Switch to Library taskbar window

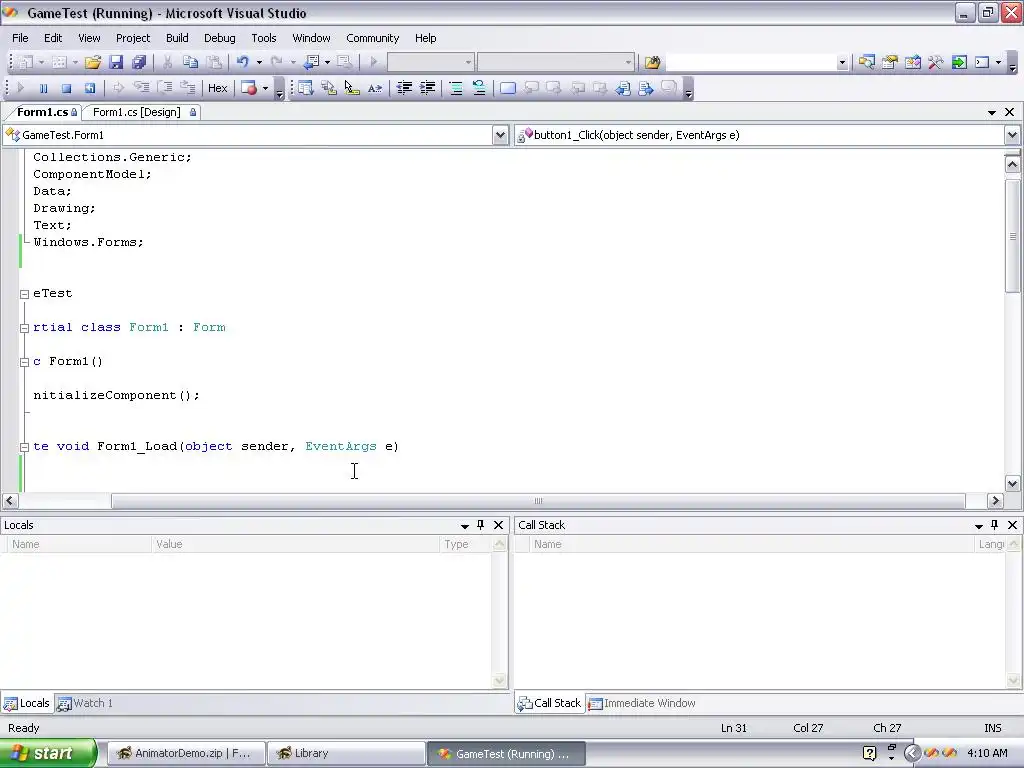(346, 753)
